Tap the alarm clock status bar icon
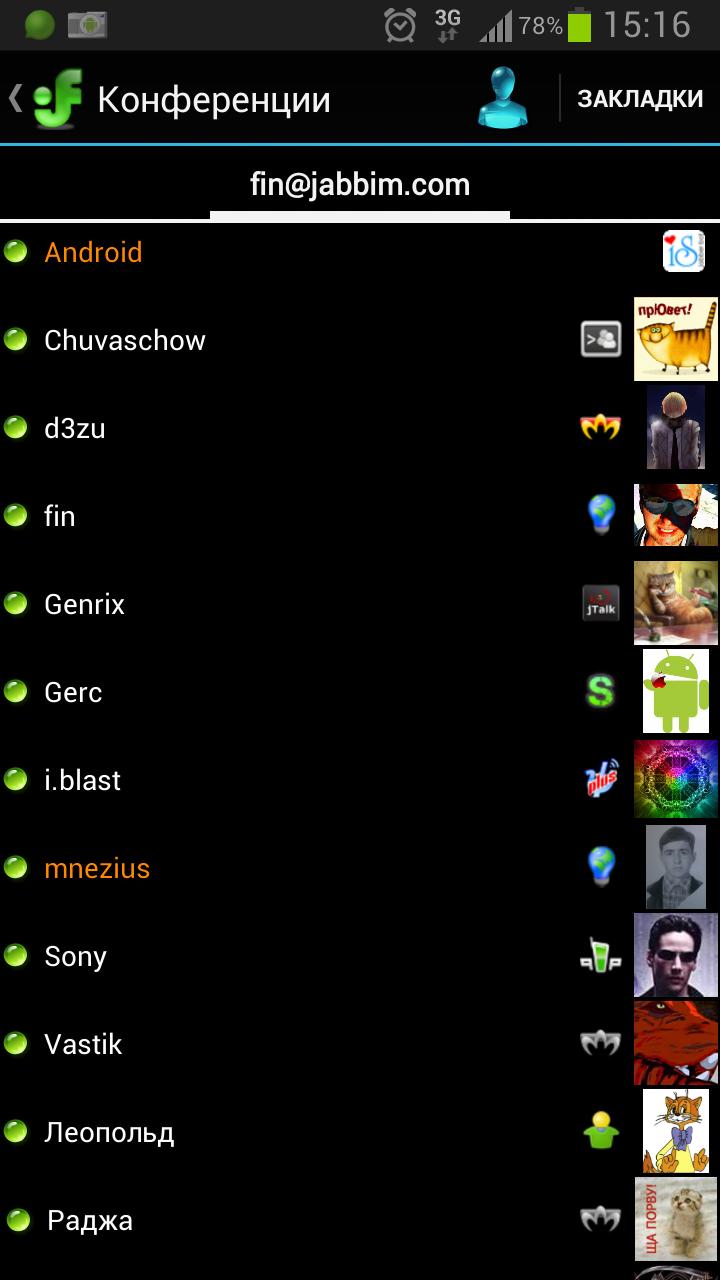The image size is (720, 1280). point(400,25)
